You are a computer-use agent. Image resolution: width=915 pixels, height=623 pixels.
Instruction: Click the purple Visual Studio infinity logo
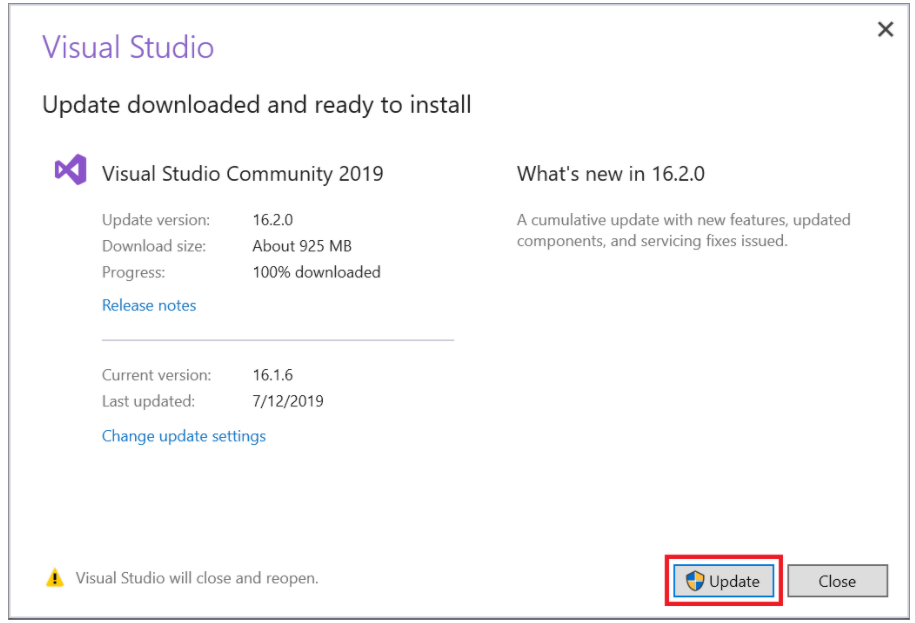[x=69, y=169]
